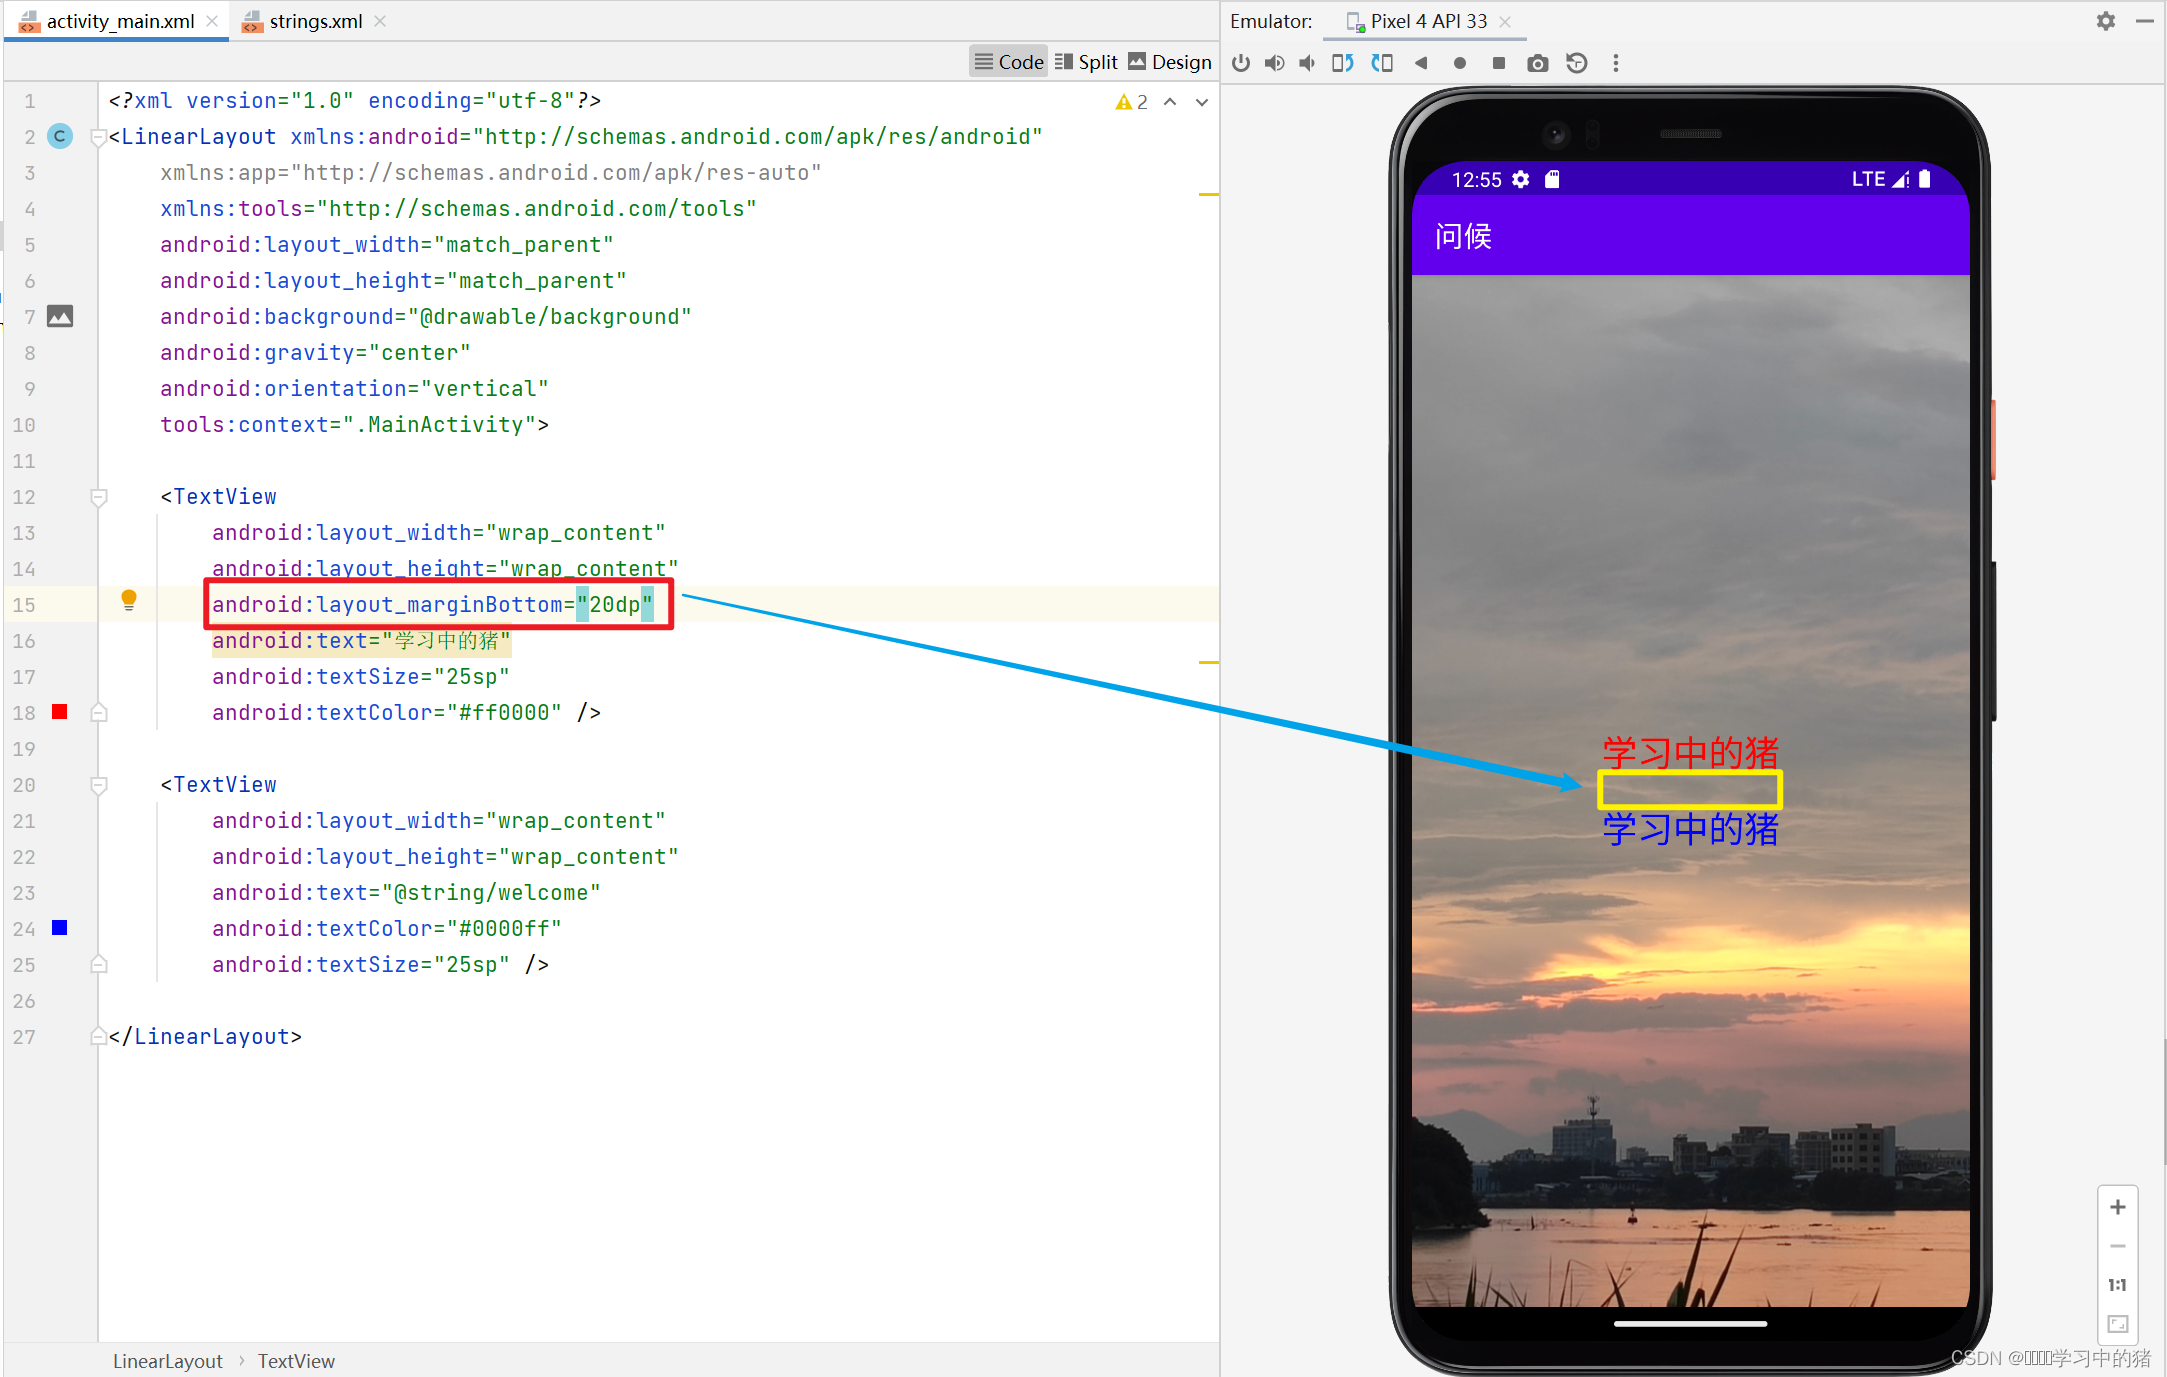The width and height of the screenshot is (2167, 1377).
Task: Click the phone gesture navigation bar
Action: click(x=1690, y=1323)
